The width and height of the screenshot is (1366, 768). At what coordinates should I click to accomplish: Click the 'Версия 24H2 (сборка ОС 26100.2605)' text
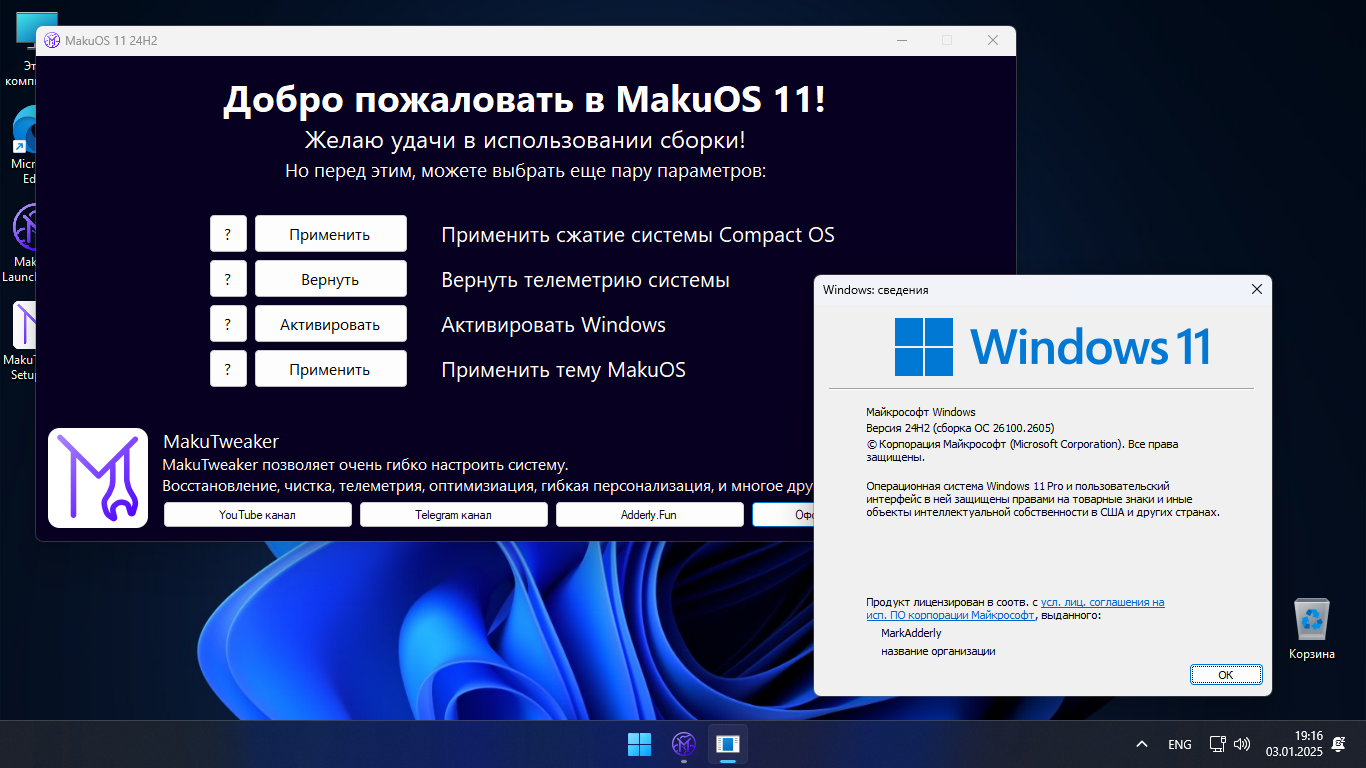coord(960,428)
